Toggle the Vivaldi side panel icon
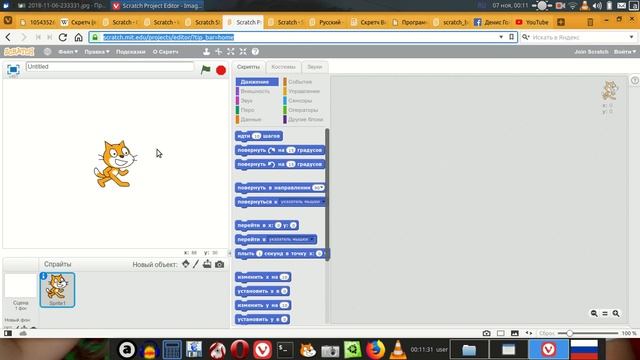Viewport: 640px width, 360px height. [8, 333]
